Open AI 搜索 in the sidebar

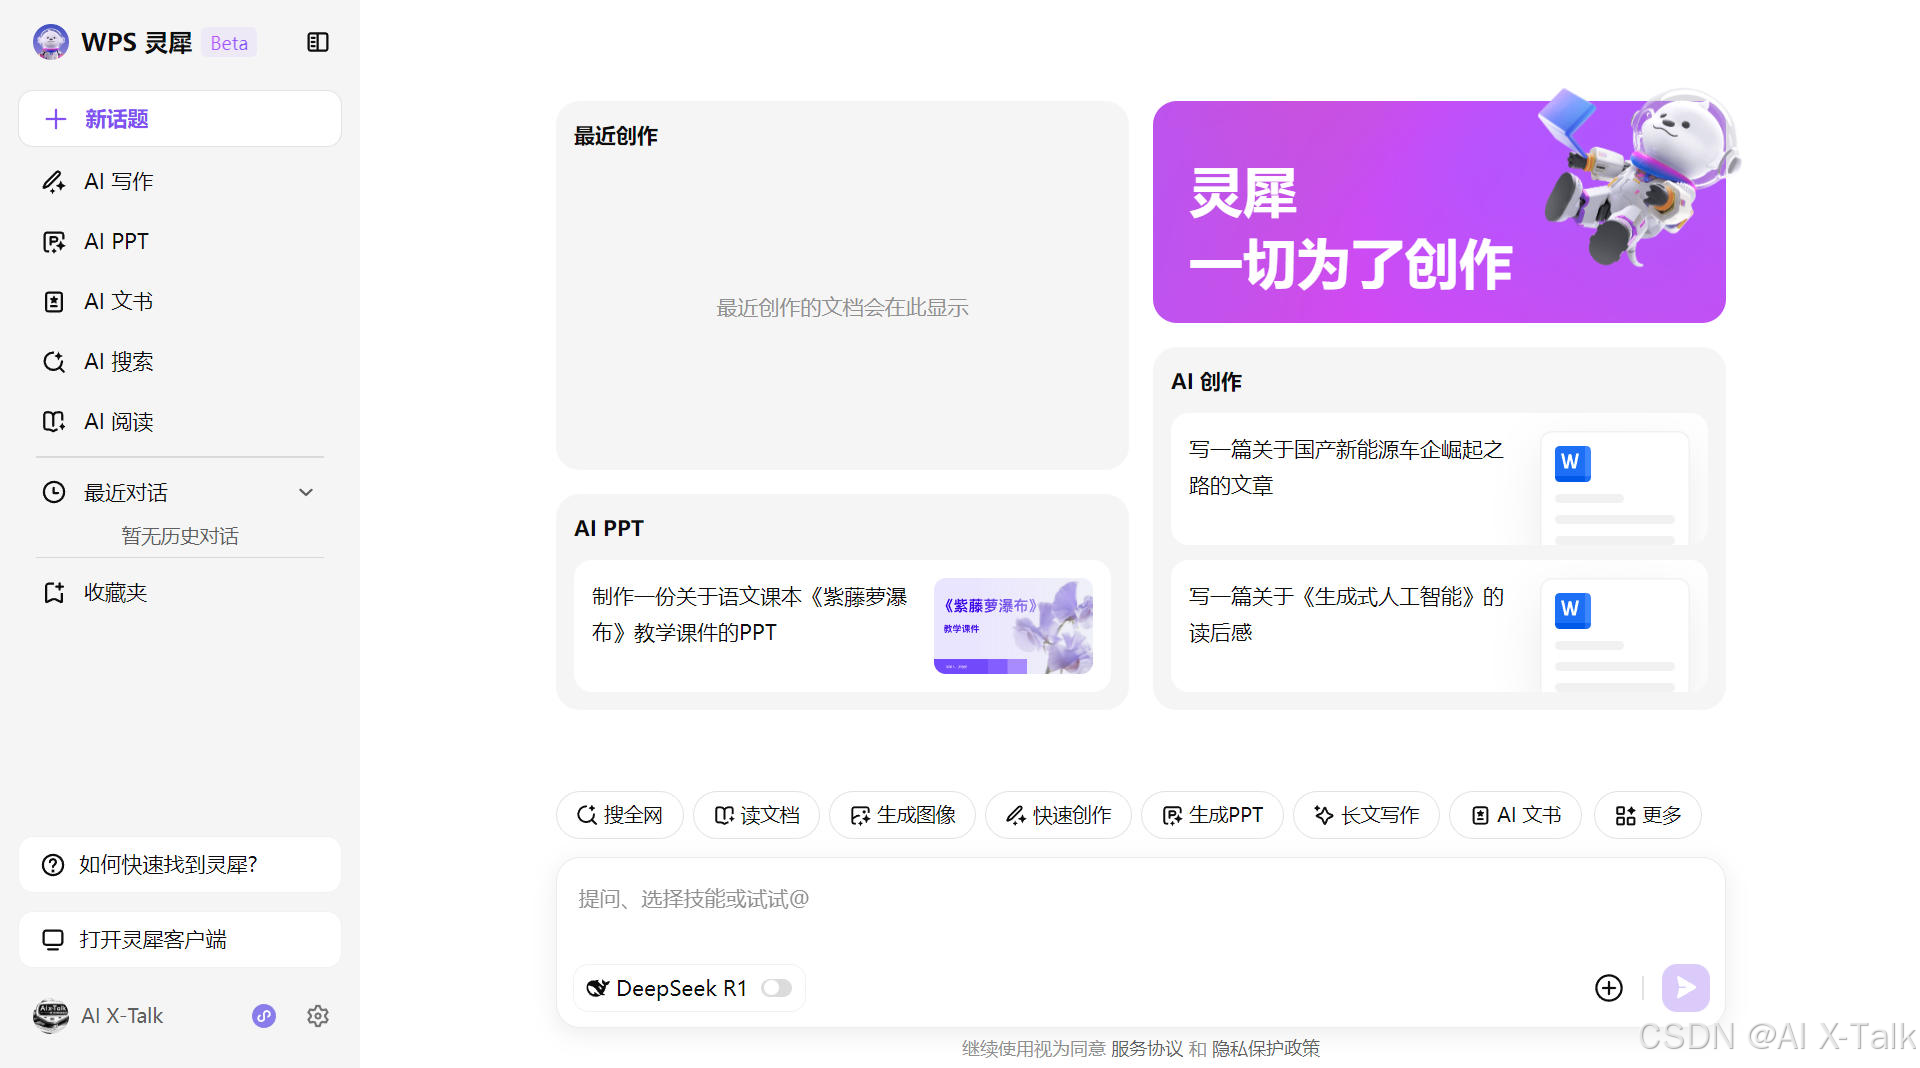tap(180, 361)
